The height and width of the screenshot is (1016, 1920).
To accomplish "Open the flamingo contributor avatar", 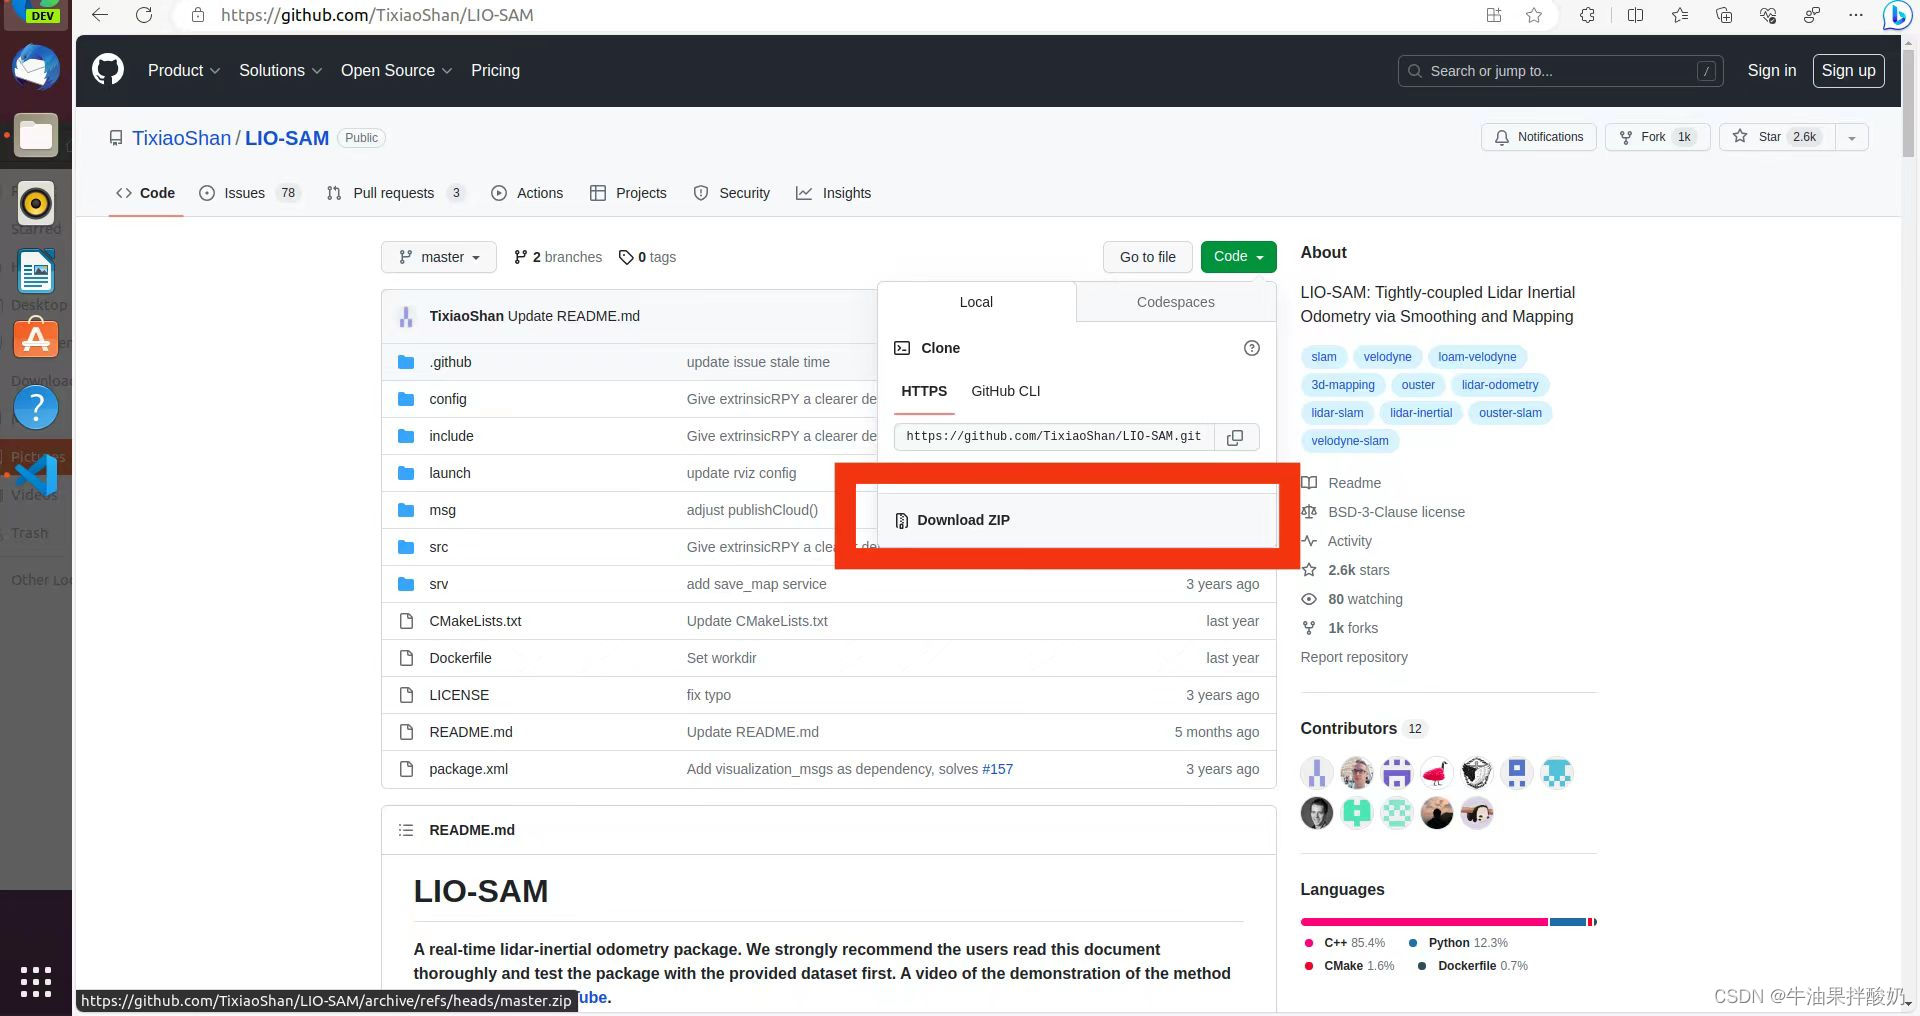I will pos(1436,773).
